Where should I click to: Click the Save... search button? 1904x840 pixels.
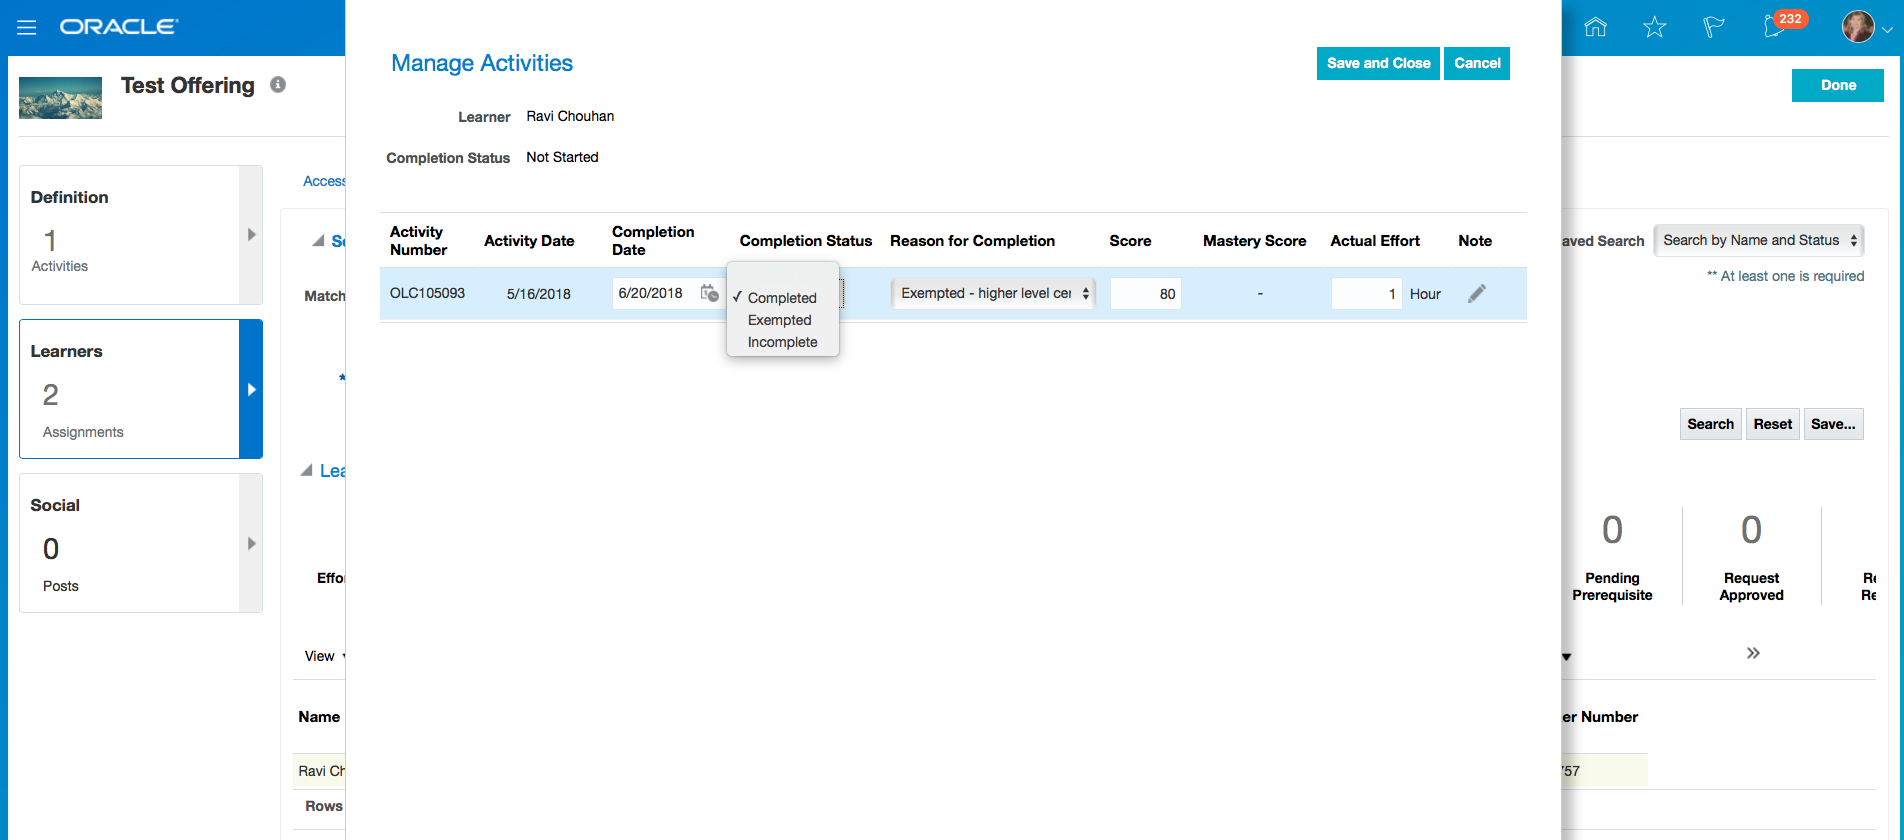coord(1833,424)
